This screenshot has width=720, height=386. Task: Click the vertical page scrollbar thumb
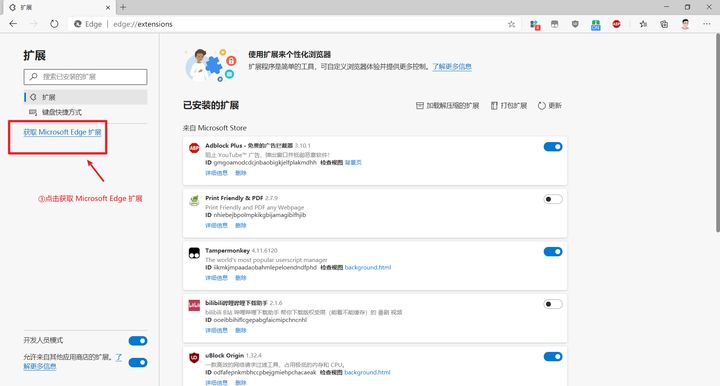(717, 132)
